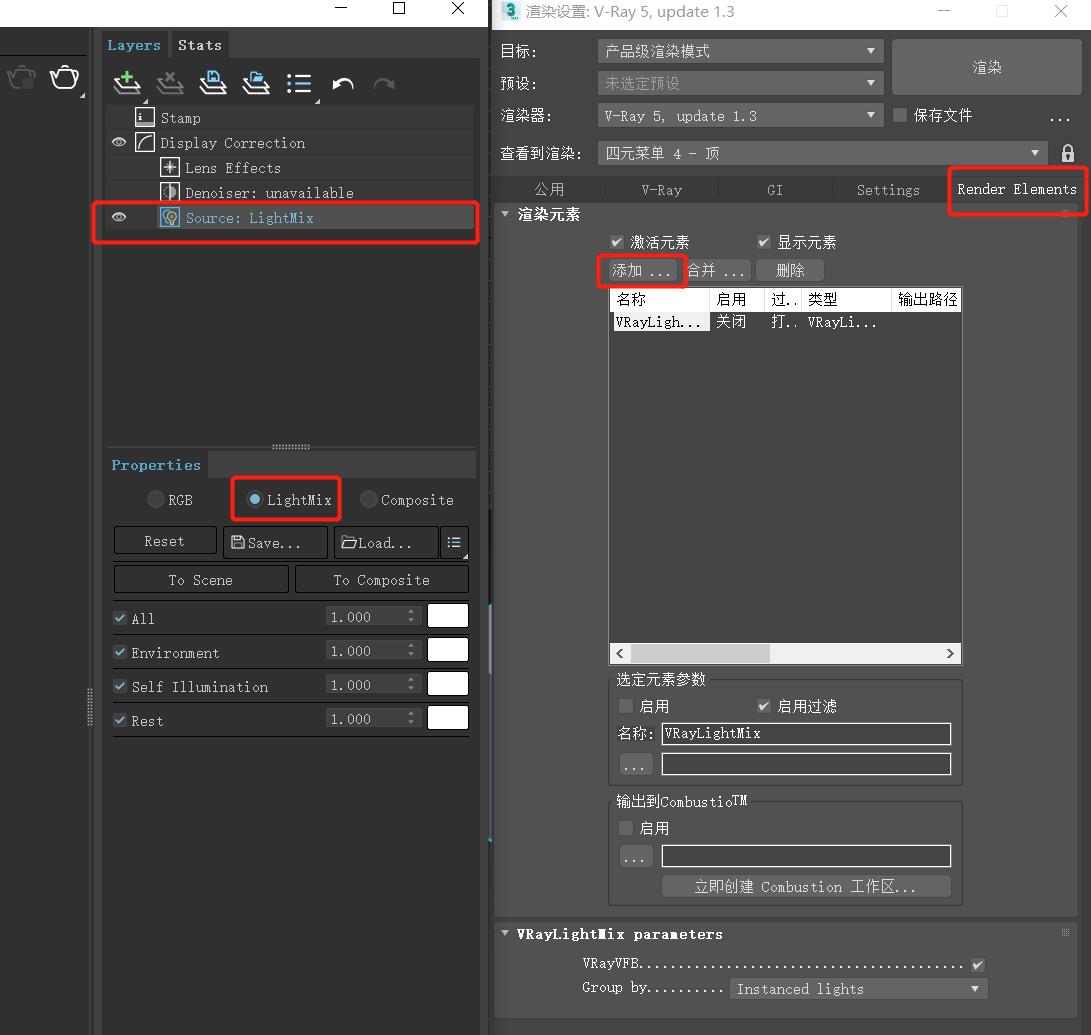
Task: Click the load layer tree preset icon
Action: coord(256,83)
